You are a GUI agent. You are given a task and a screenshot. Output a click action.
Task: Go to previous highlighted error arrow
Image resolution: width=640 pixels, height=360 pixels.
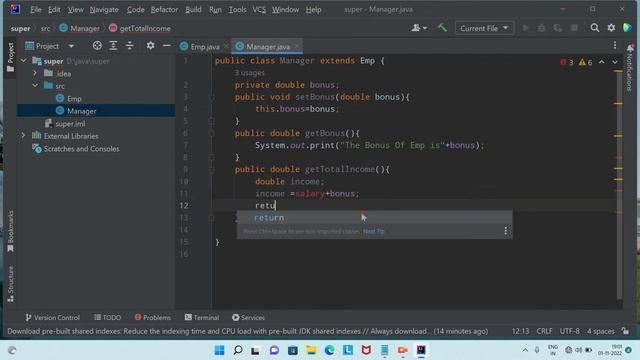[x=602, y=62]
